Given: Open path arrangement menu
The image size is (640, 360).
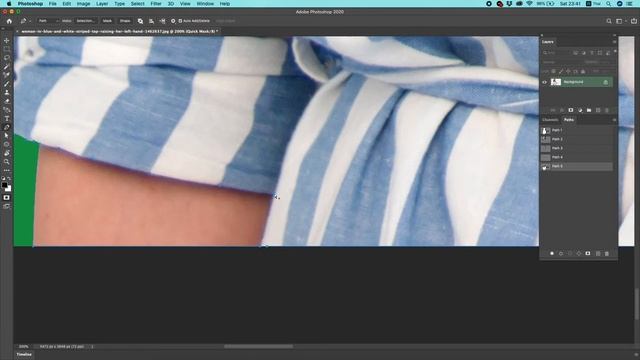Looking at the screenshot, I should (162, 21).
